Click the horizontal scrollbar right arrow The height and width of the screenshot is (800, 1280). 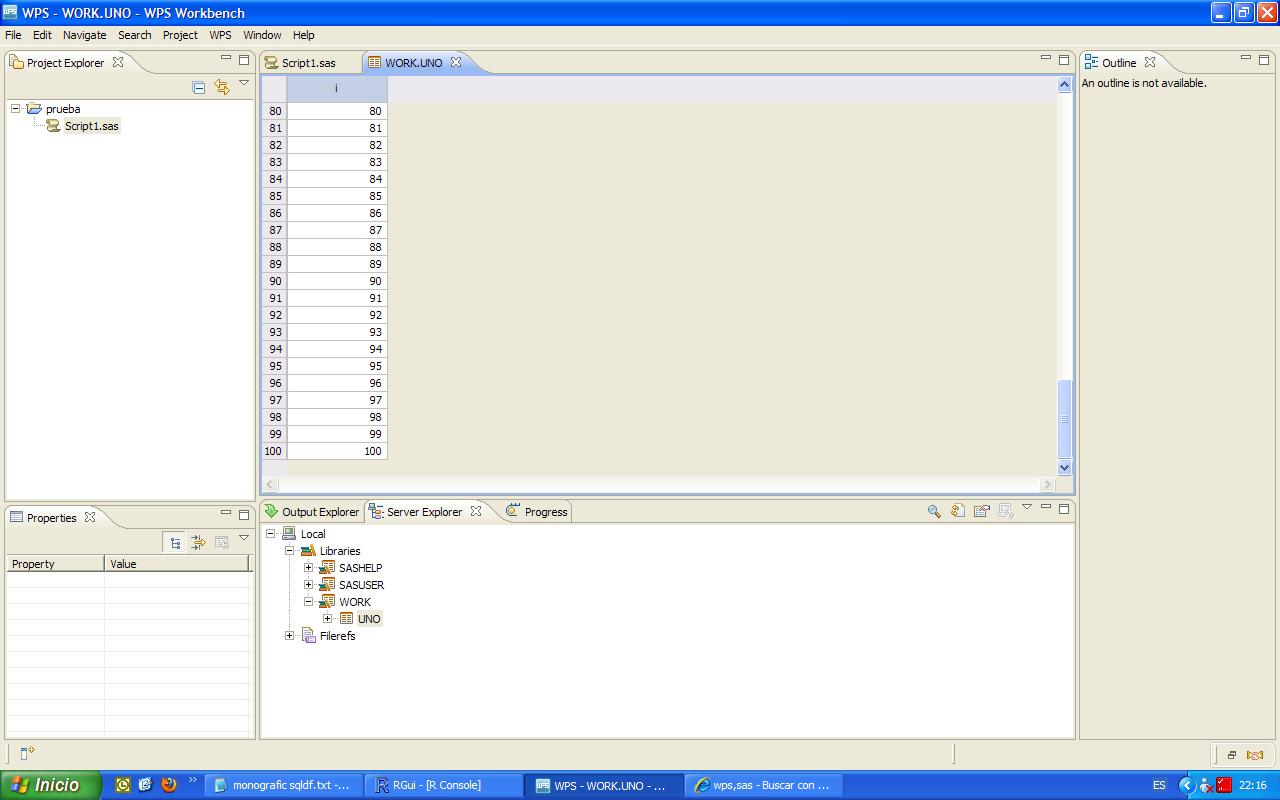(1047, 484)
